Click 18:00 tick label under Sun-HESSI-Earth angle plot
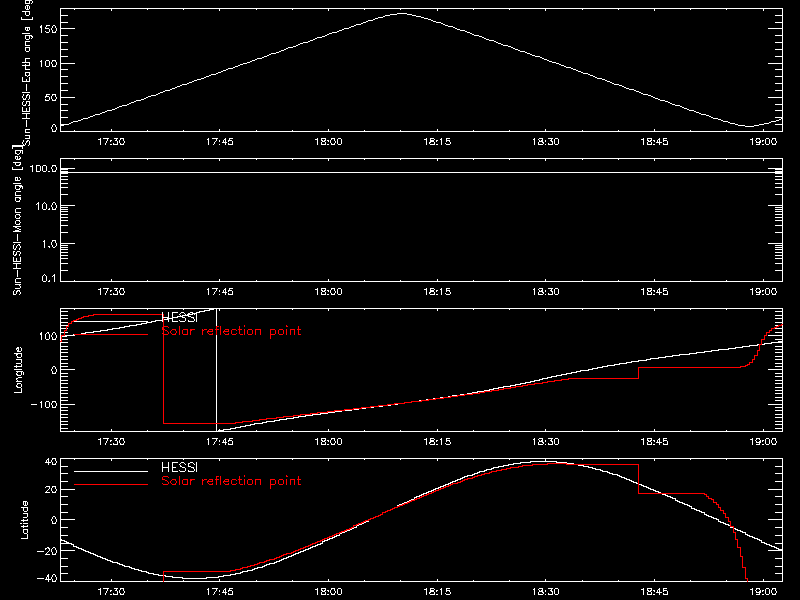Screen dimensions: 800x600 point(328,141)
